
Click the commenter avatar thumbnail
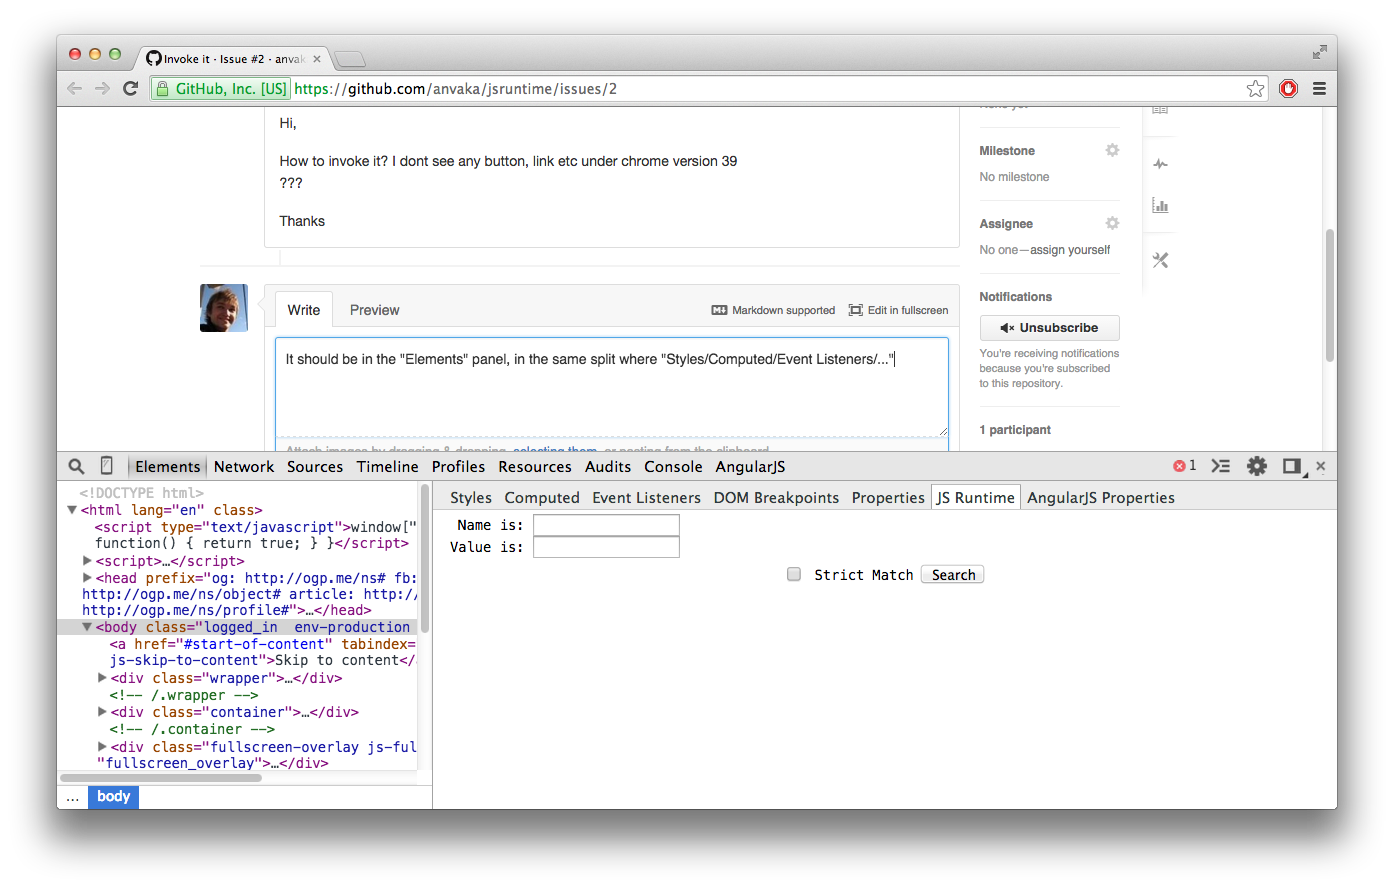(224, 308)
